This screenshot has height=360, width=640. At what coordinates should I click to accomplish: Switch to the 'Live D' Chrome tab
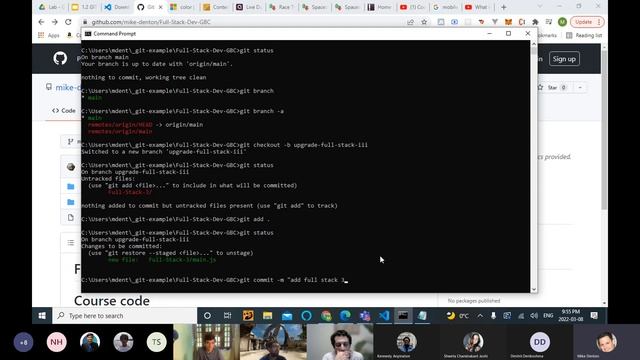coord(249,7)
